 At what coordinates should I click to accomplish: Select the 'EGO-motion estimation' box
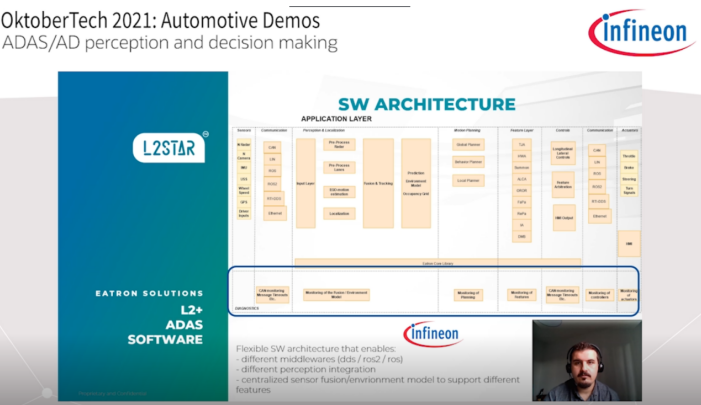pyautogui.click(x=339, y=192)
